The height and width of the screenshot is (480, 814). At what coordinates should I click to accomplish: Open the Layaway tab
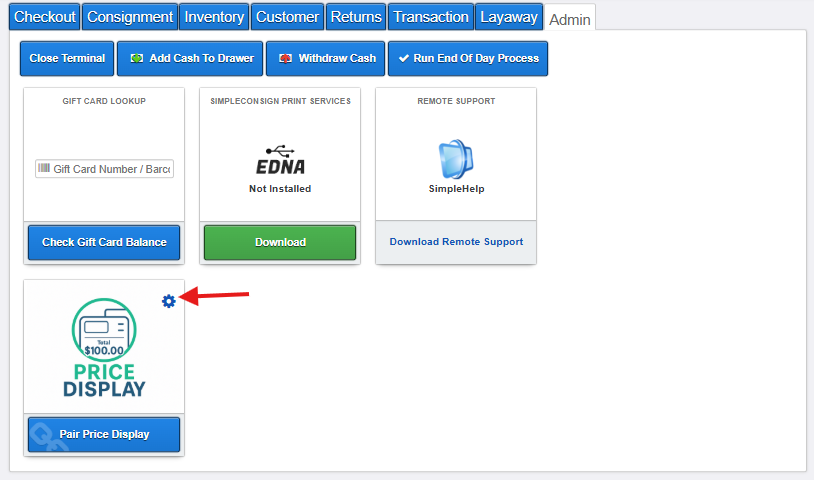point(508,17)
